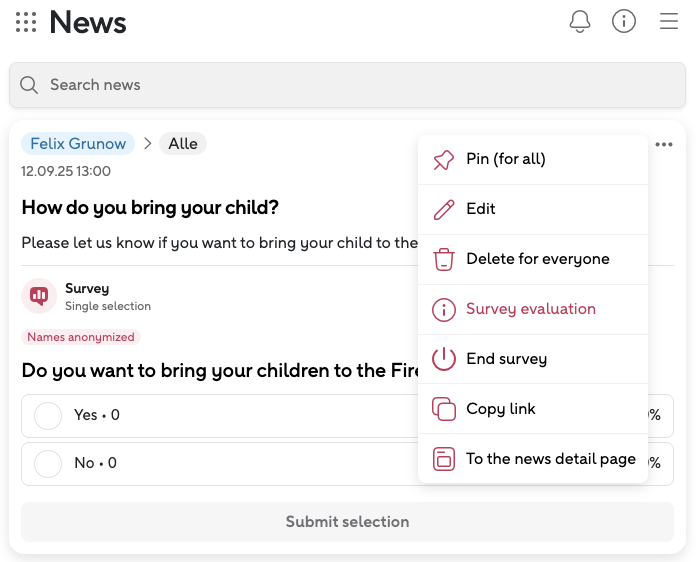Select Copy link menu entry

point(500,409)
